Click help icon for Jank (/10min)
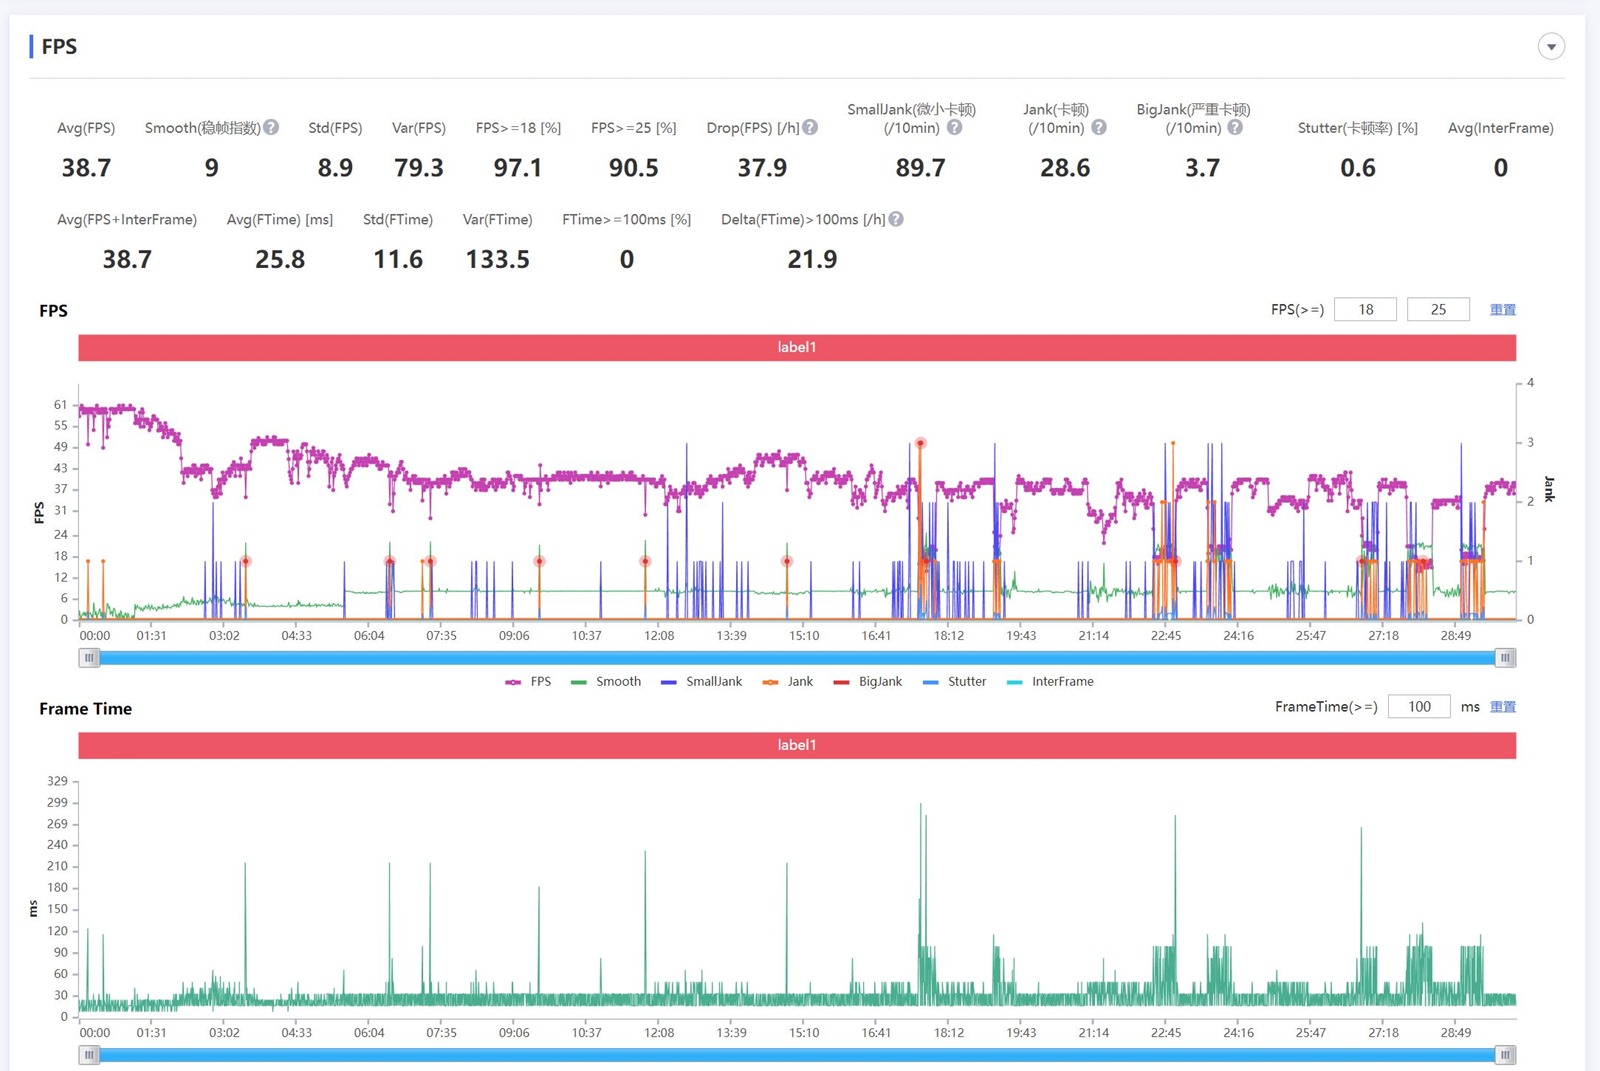The width and height of the screenshot is (1600, 1071). (1099, 128)
